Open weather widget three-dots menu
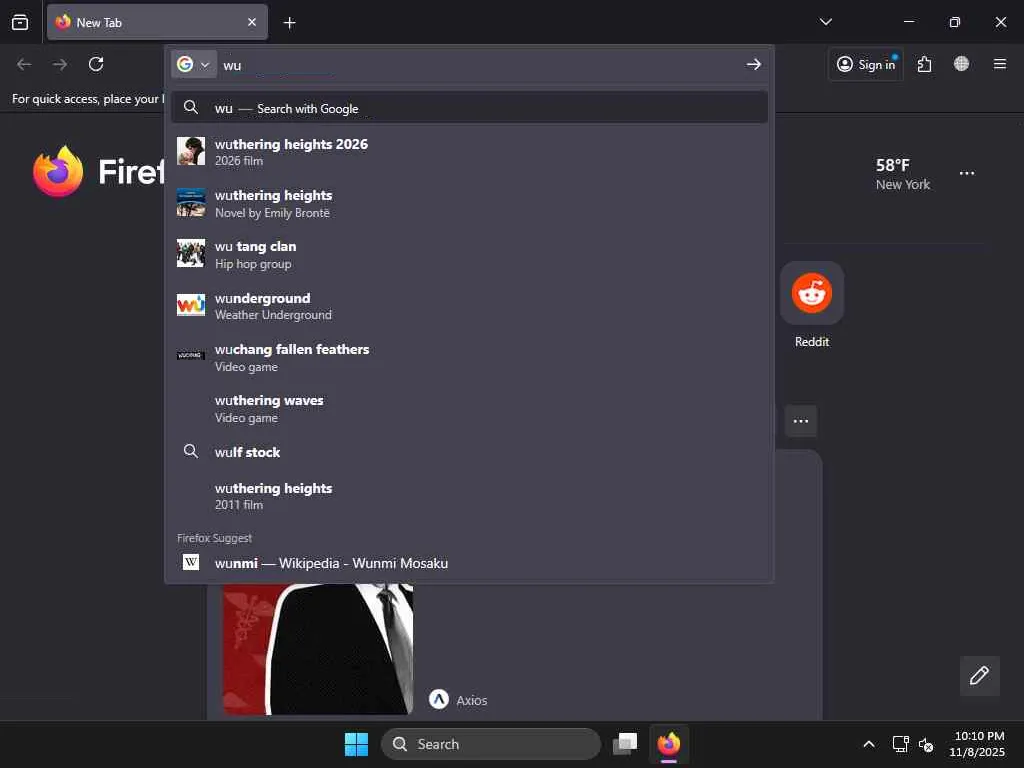This screenshot has height=768, width=1024. tap(967, 174)
